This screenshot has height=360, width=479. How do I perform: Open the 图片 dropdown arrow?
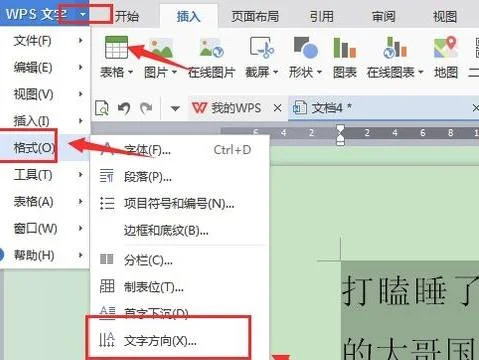pyautogui.click(x=173, y=72)
